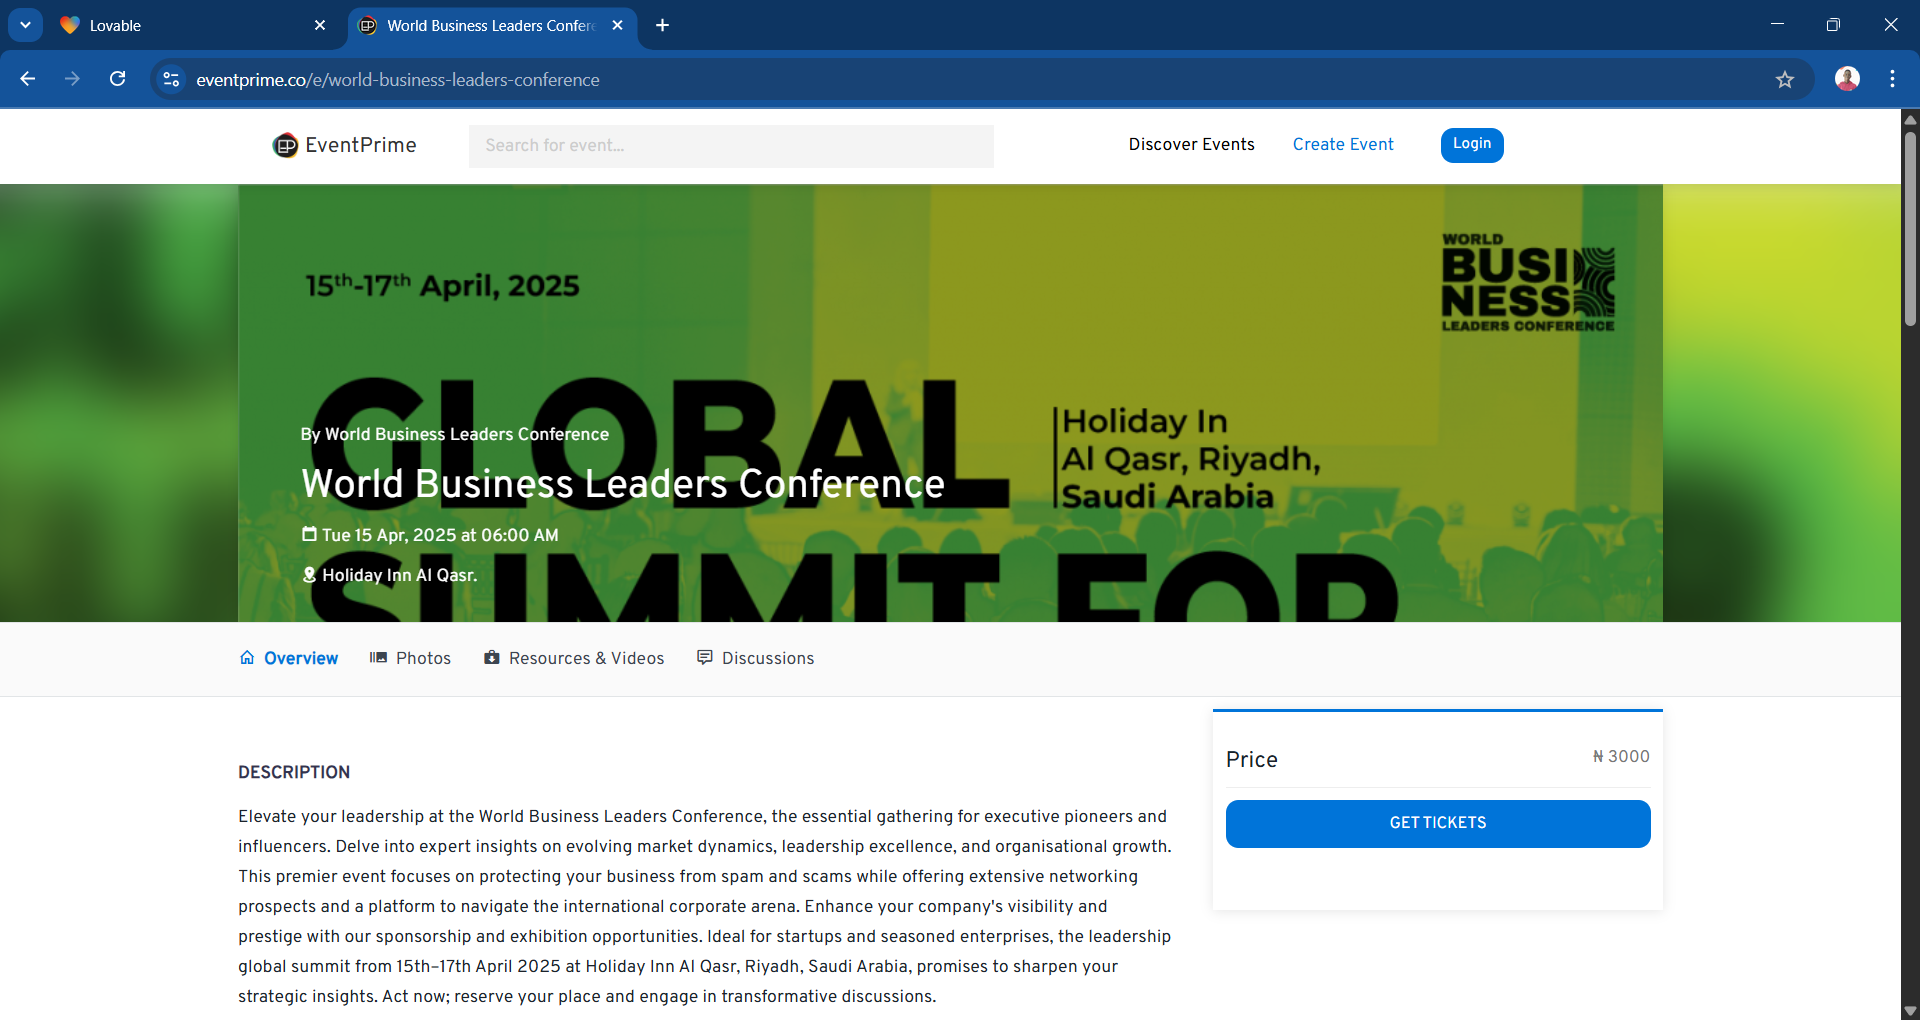This screenshot has width=1920, height=1020.
Task: Click the Photos gallery icon
Action: pyautogui.click(x=378, y=657)
